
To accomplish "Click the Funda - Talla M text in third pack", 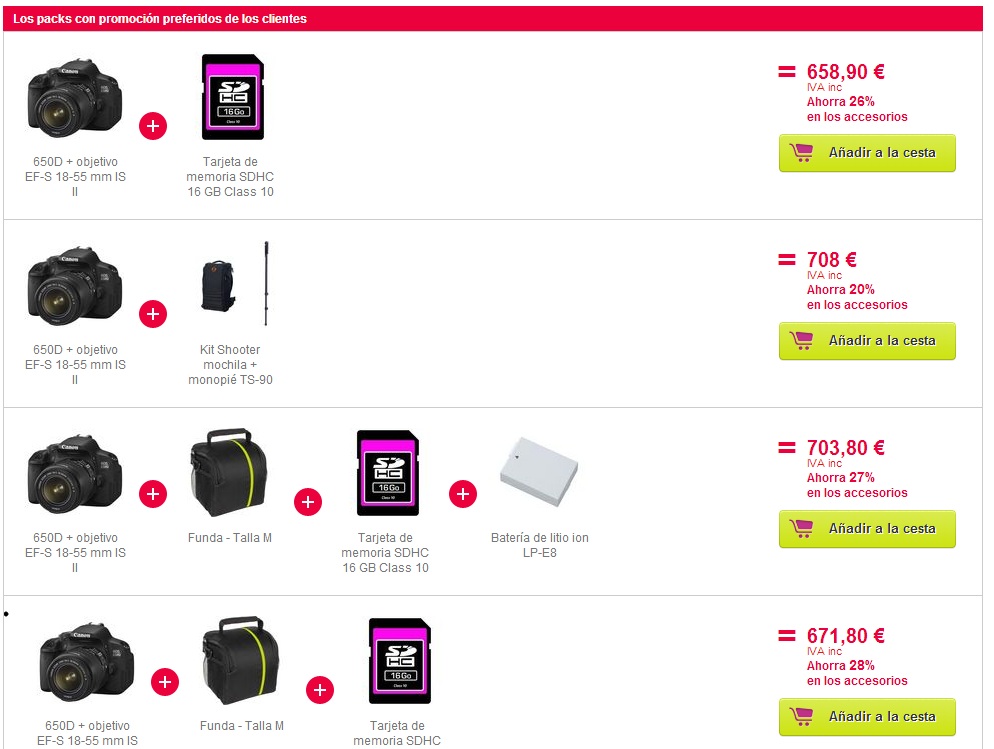I will 229,538.
